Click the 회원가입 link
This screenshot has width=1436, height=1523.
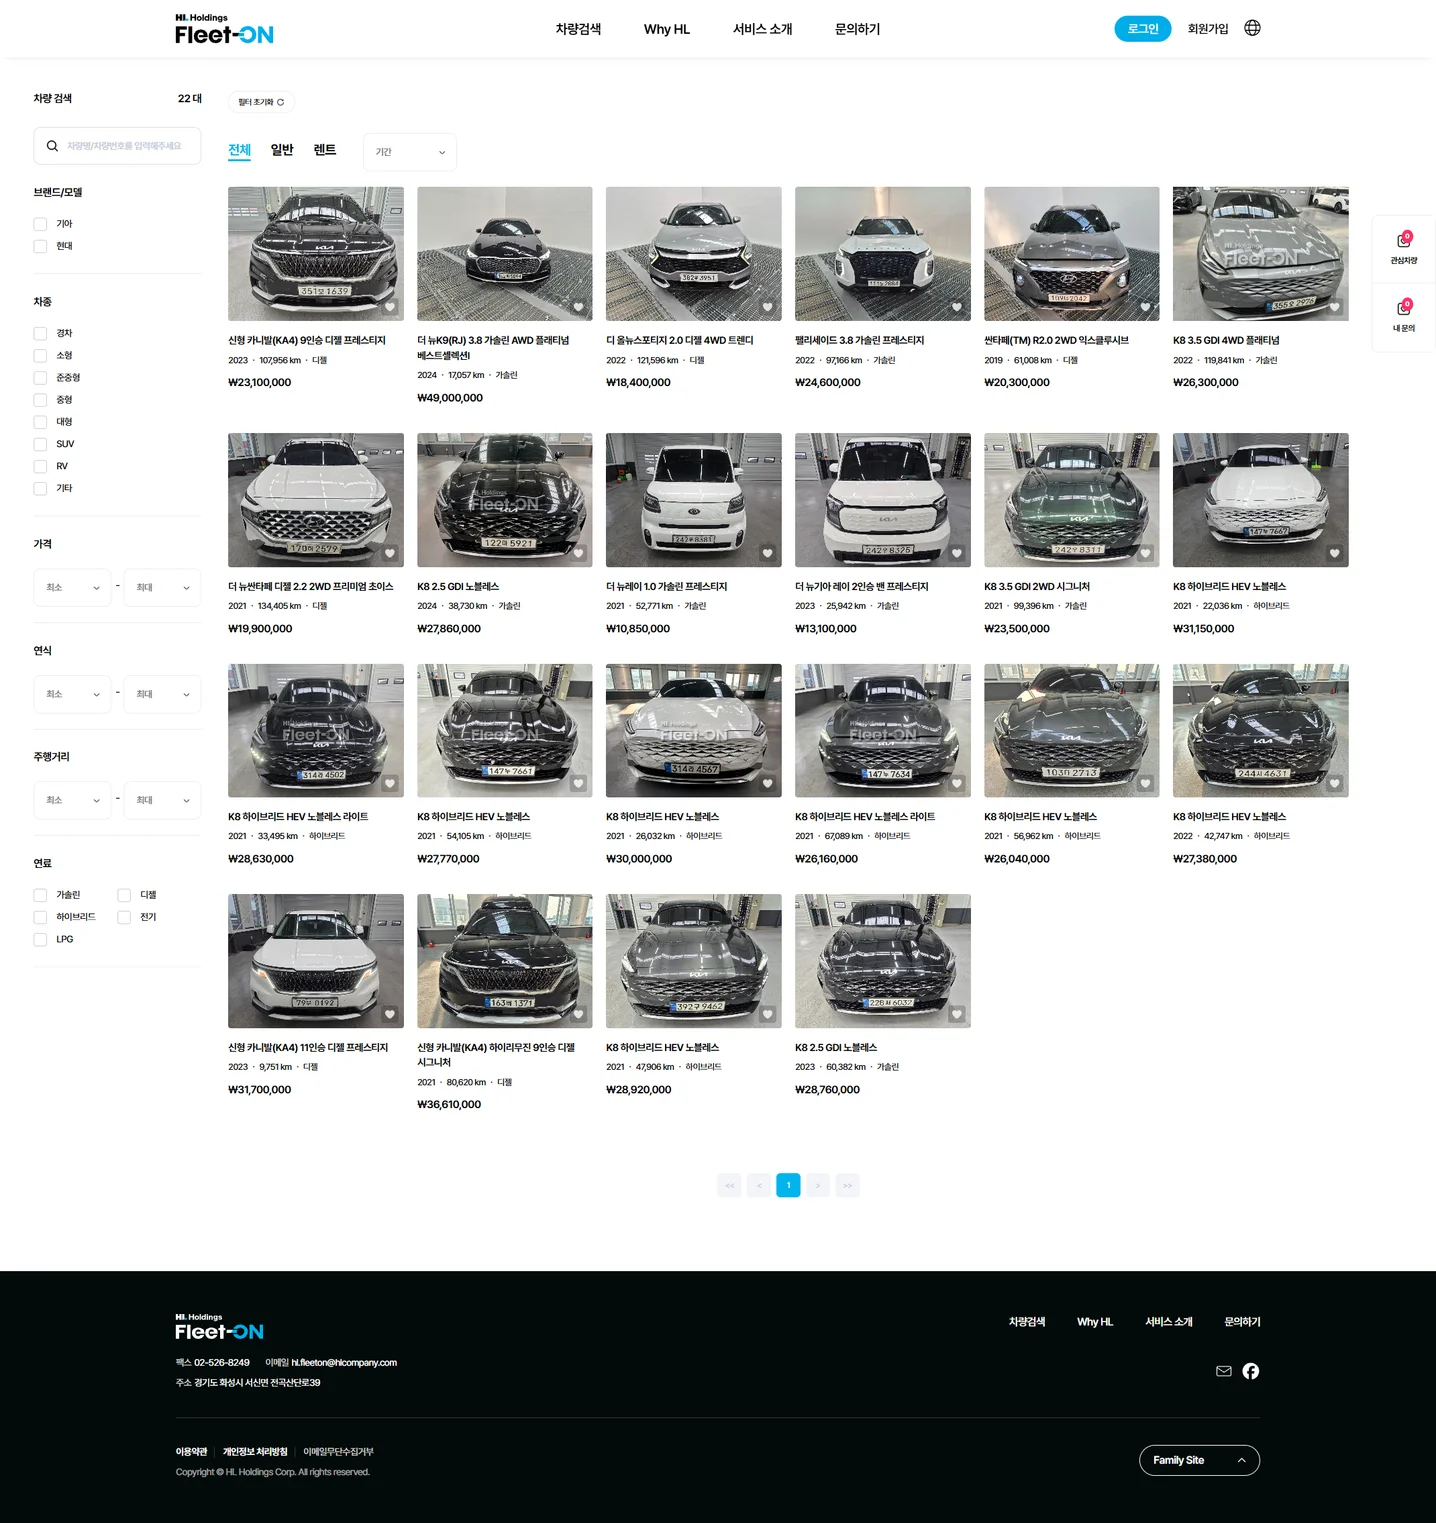point(1208,29)
